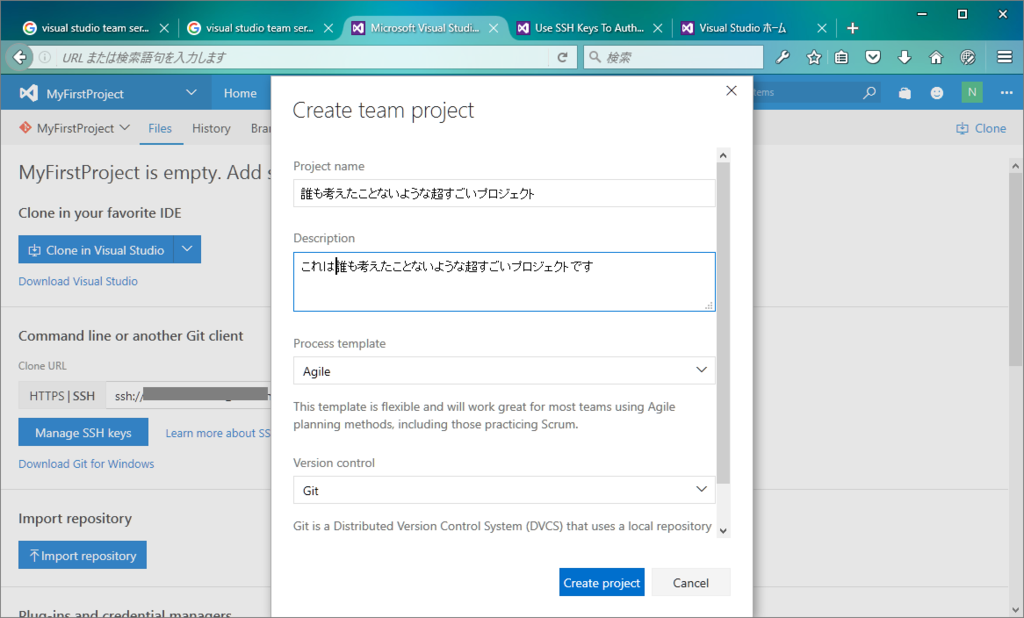Open the bookmarks list icon

pos(841,57)
